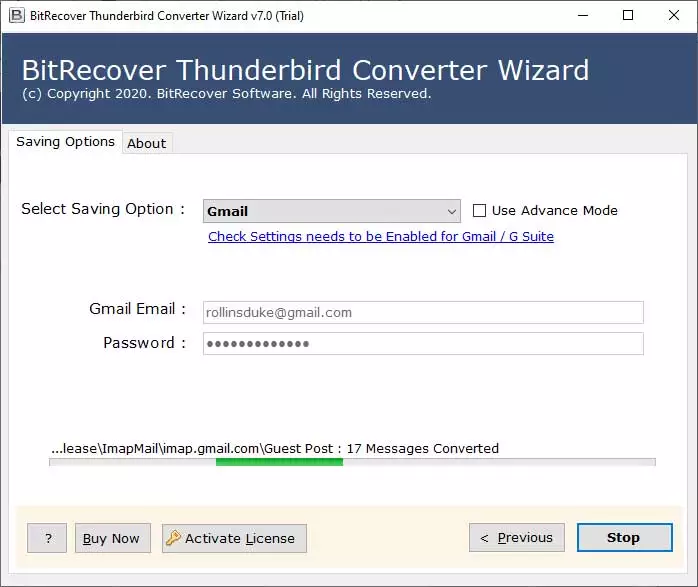Click the 'Select Saving Option :' label
Screen dimensions: 698x587
point(103,209)
